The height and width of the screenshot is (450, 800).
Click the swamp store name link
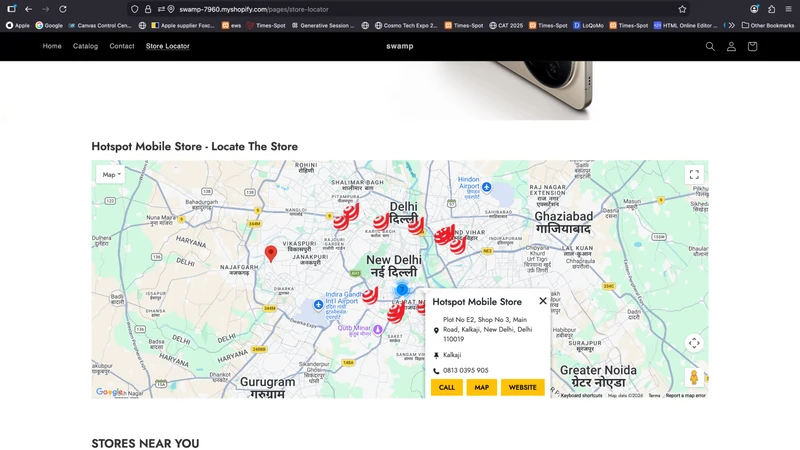[399, 46]
